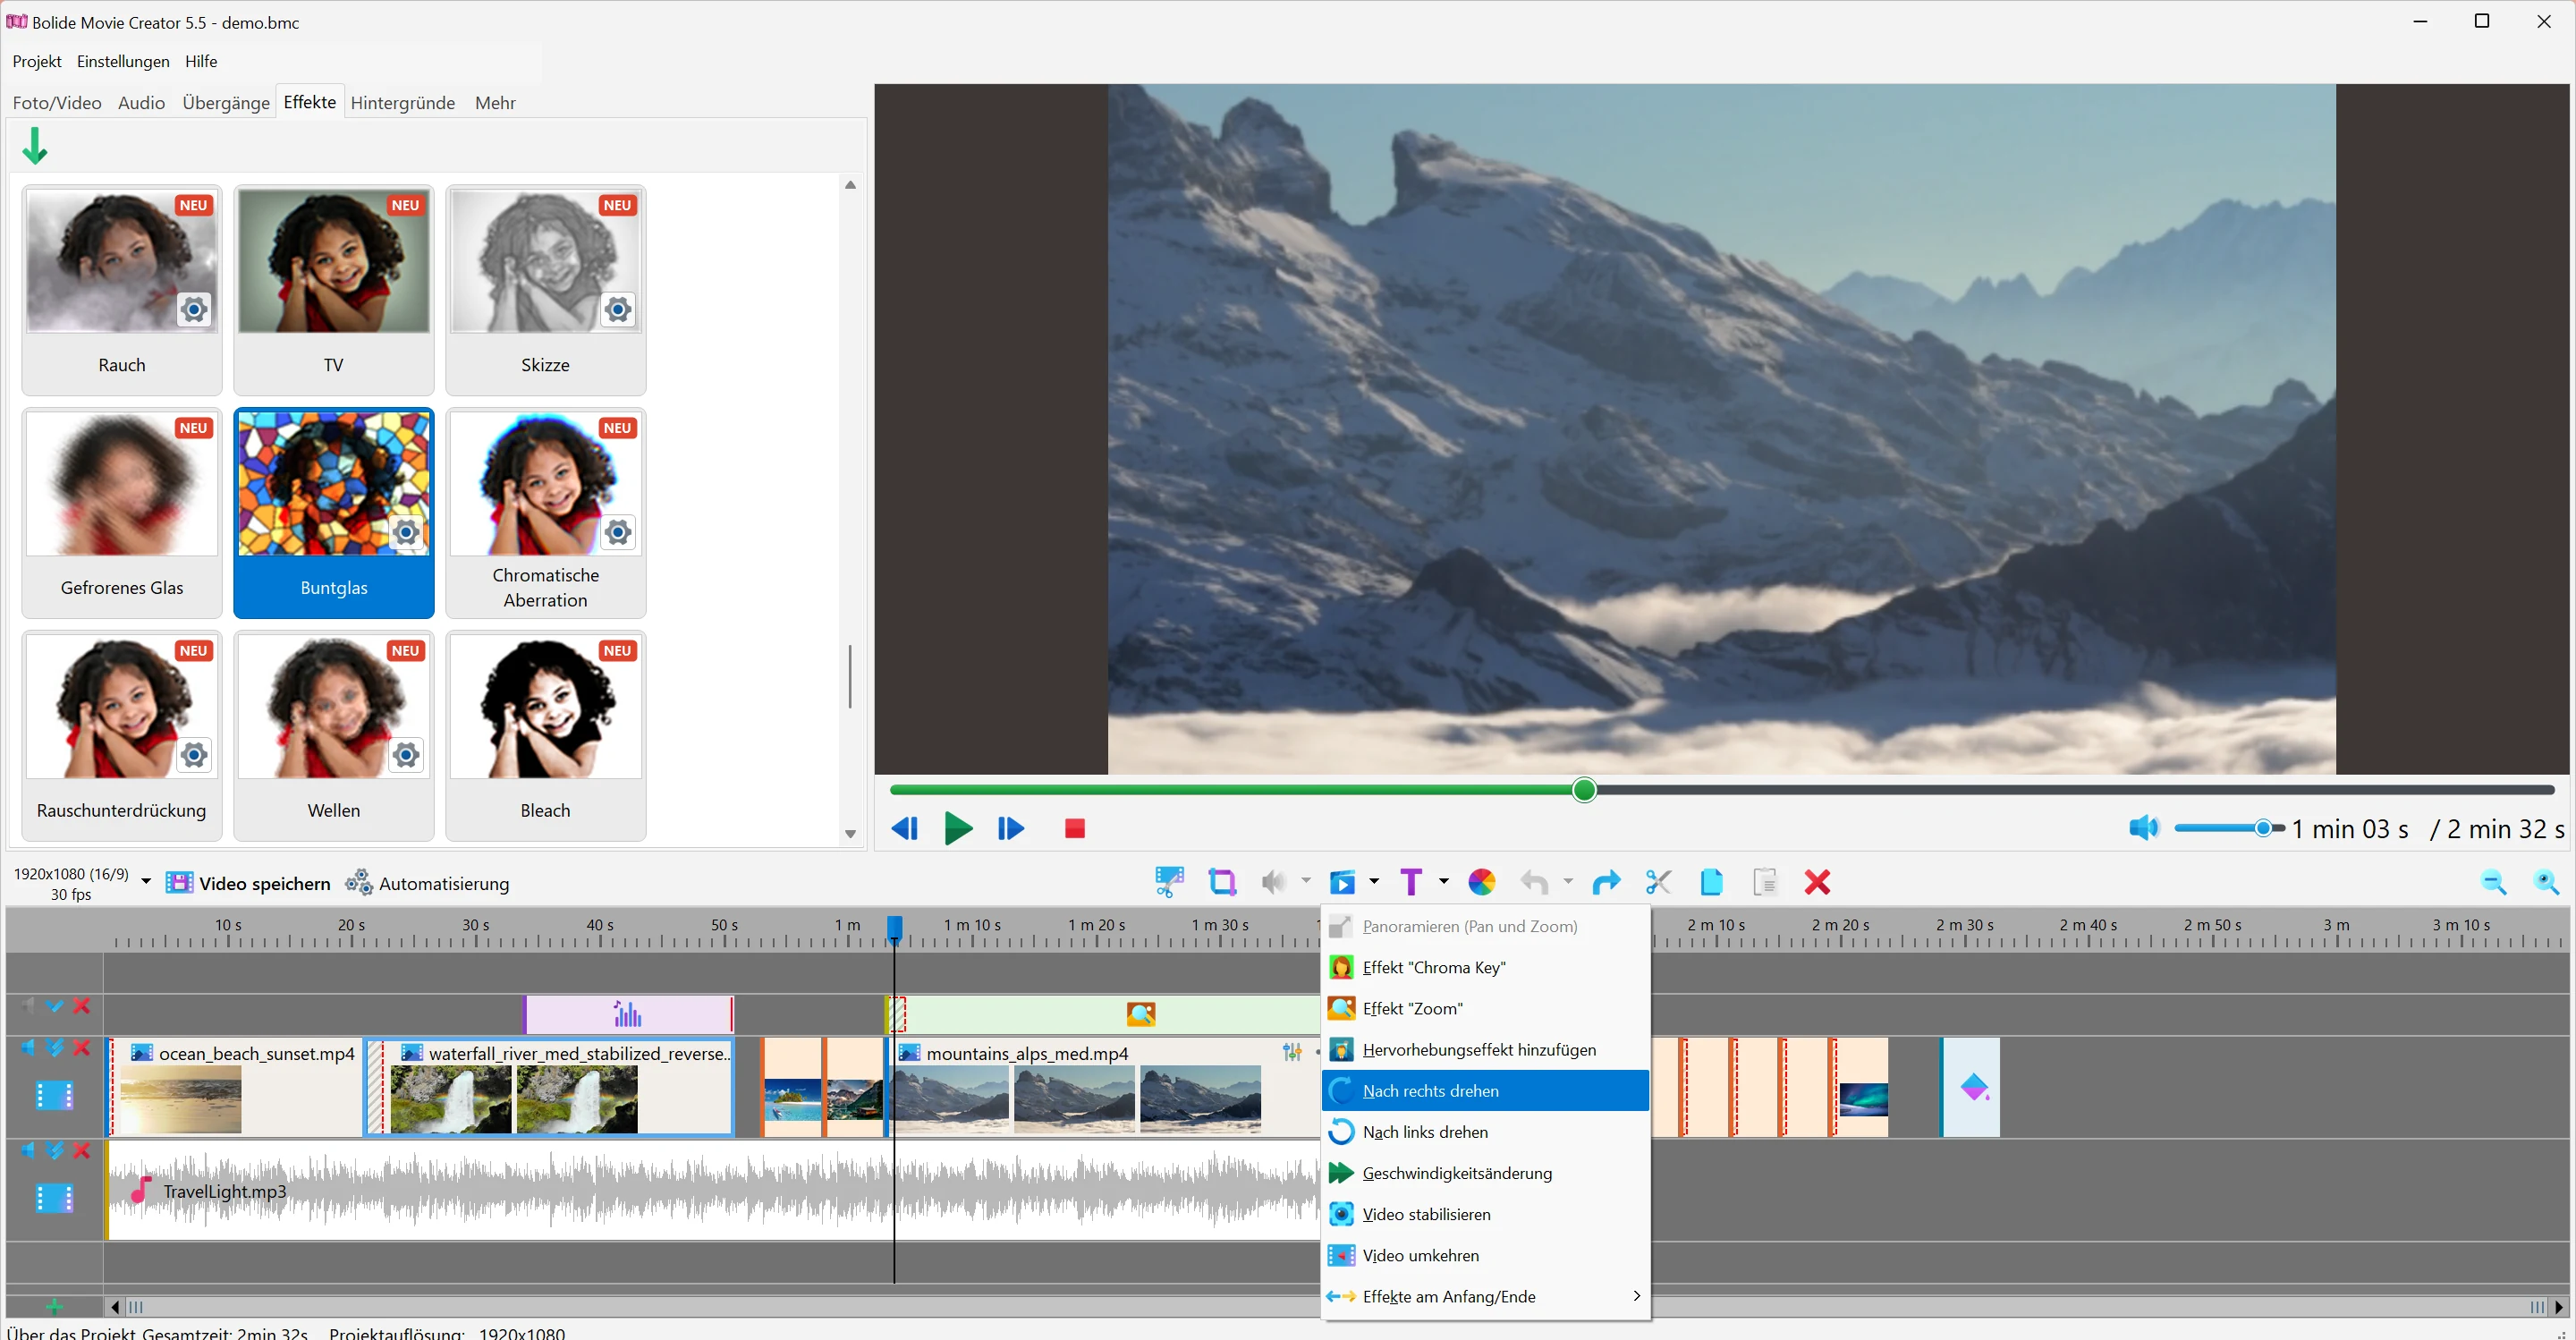Screen dimensions: 2576x1340
Task: Choose Video stabilisieren from menu
Action: click(x=1485, y=1214)
